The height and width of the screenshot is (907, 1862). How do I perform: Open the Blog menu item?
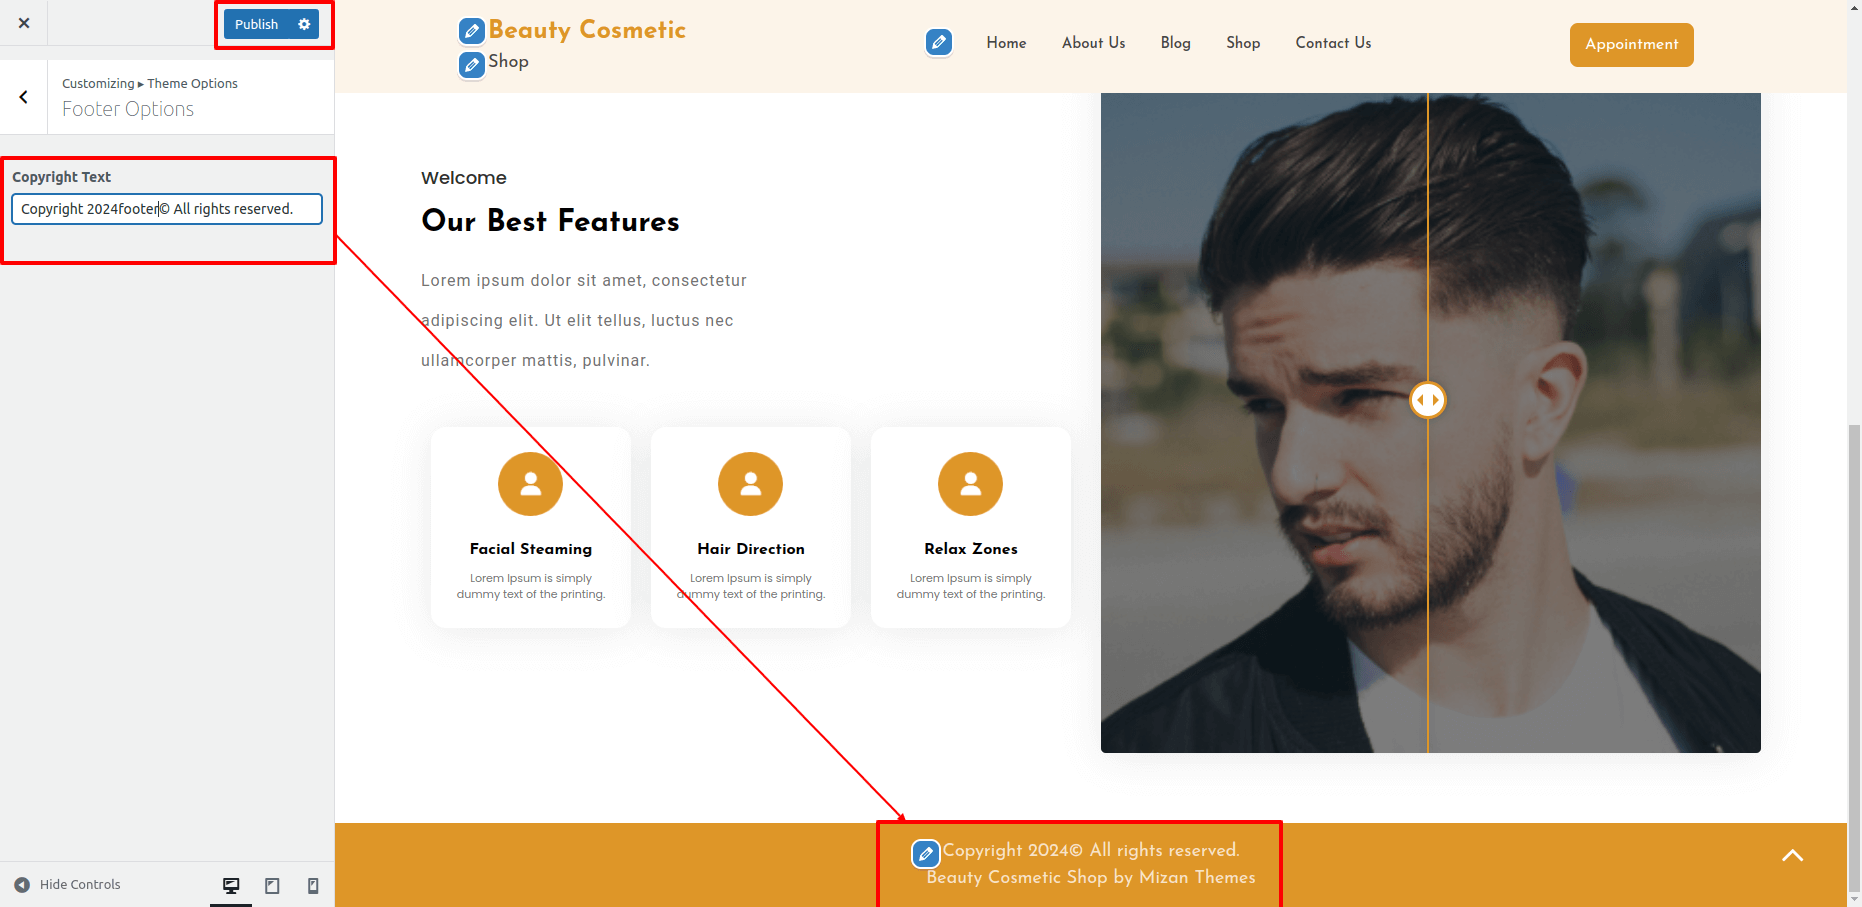tap(1175, 43)
